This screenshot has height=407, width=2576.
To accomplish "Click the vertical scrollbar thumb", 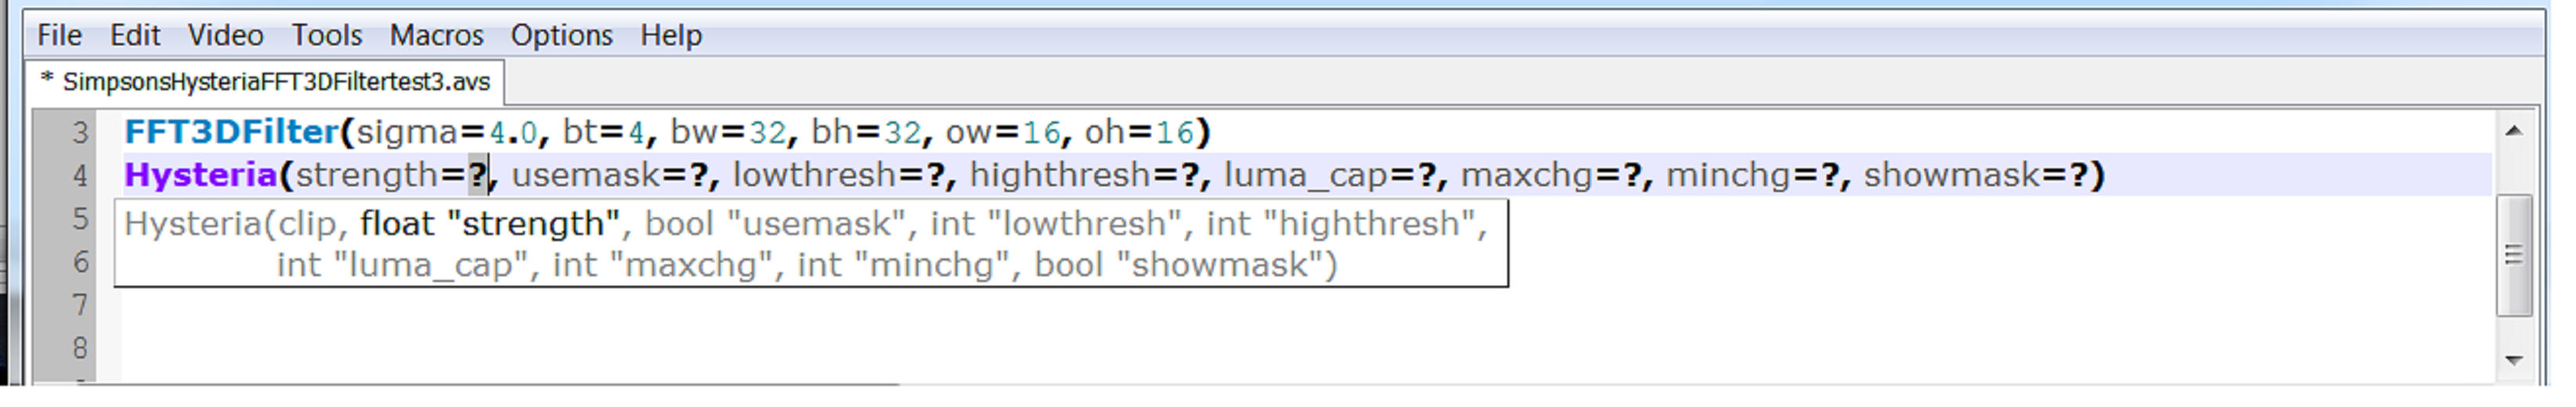I will click(x=2514, y=255).
